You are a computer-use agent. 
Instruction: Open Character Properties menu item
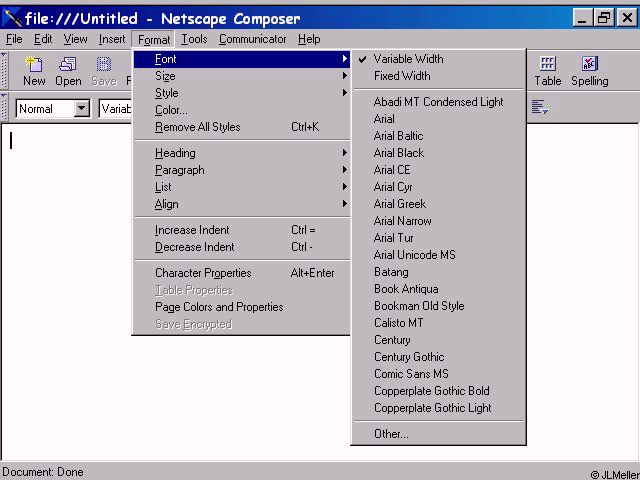click(242, 273)
